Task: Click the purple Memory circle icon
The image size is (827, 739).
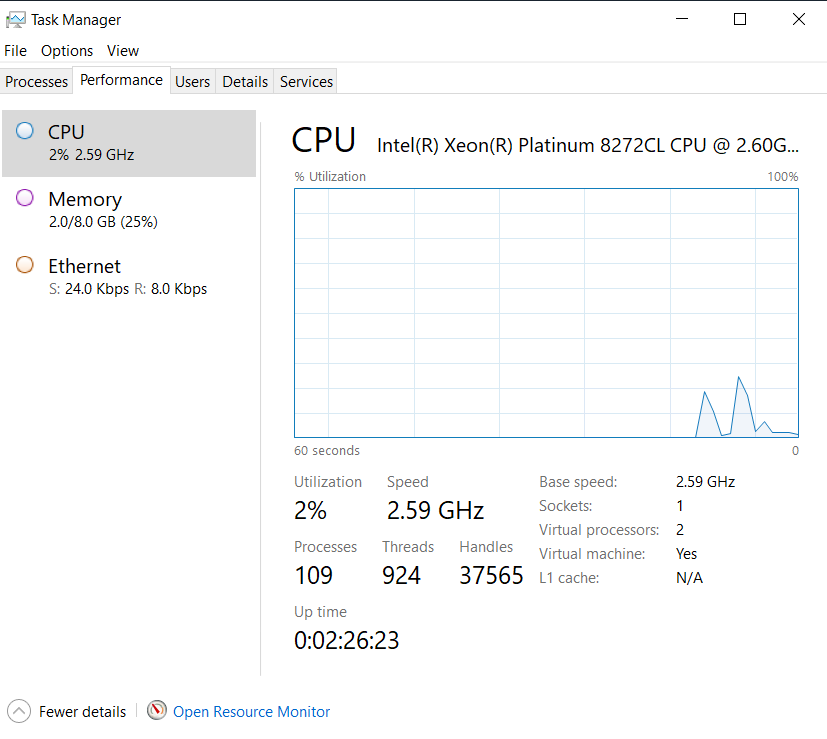Action: (25, 198)
